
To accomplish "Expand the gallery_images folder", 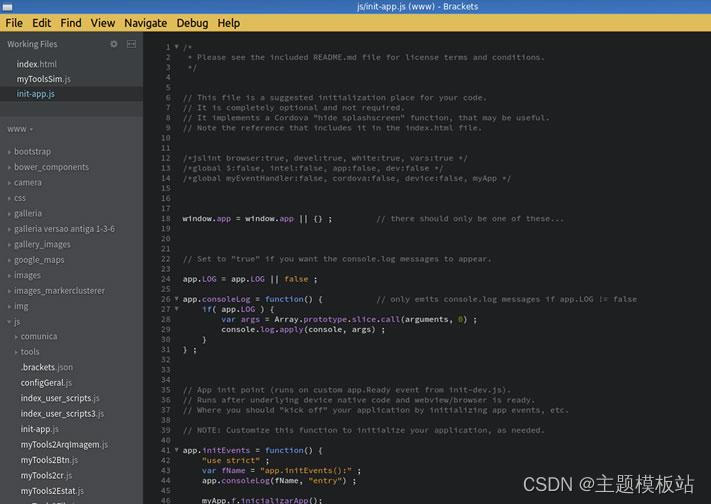I will tap(42, 245).
